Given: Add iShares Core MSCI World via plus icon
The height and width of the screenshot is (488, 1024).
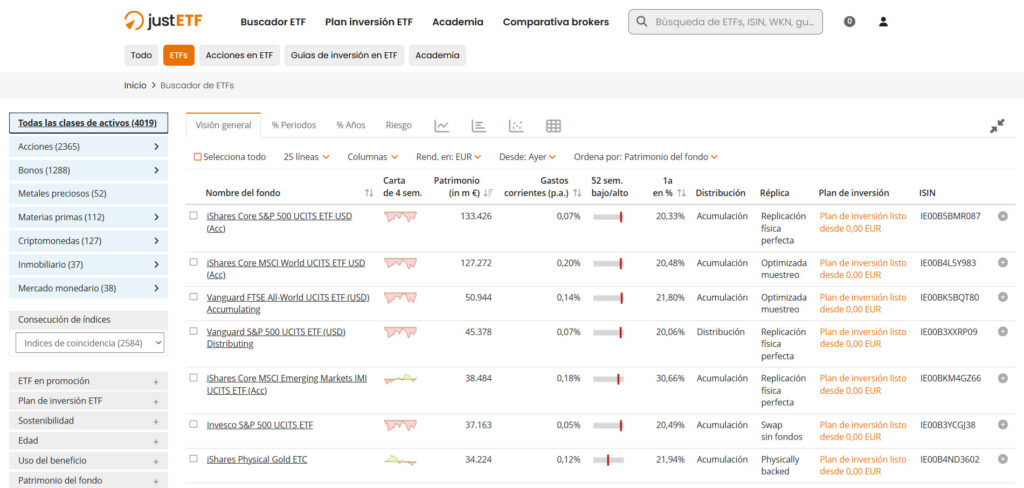Looking at the screenshot, I should tap(1002, 263).
